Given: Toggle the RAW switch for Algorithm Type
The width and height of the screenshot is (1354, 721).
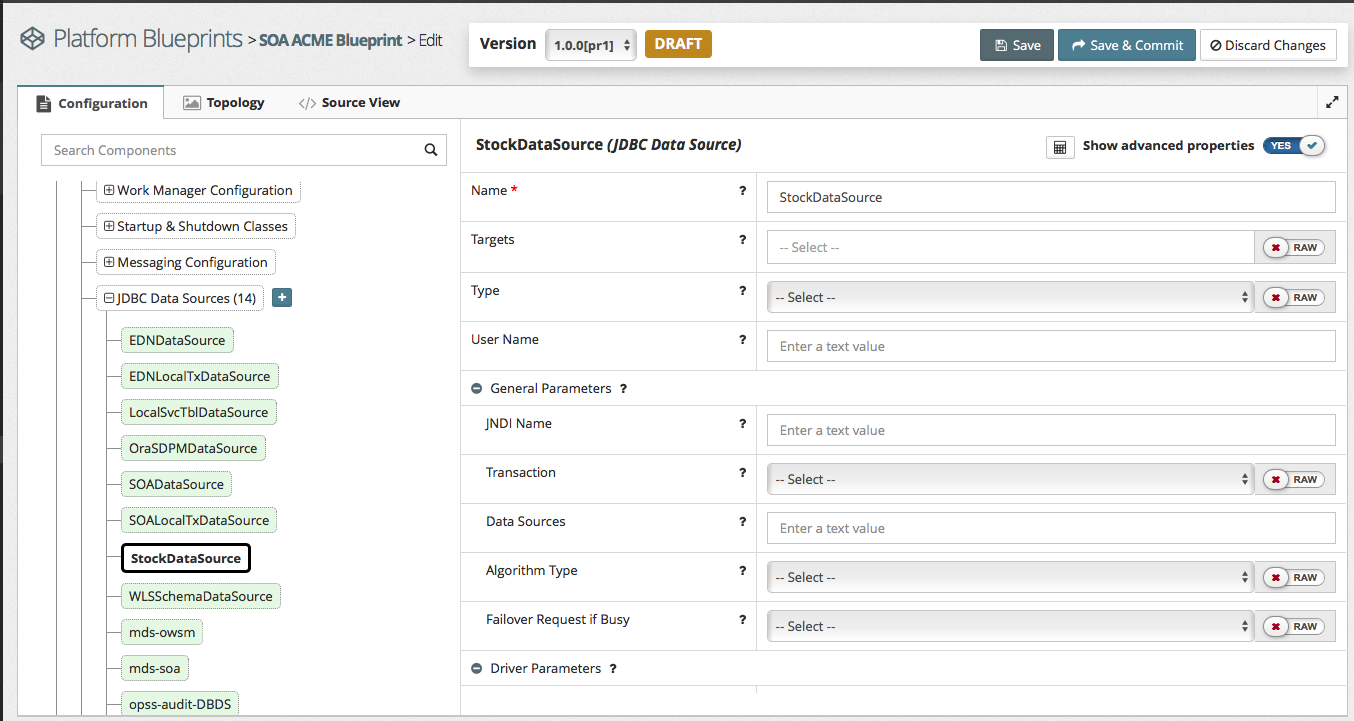Looking at the screenshot, I should (x=1294, y=577).
